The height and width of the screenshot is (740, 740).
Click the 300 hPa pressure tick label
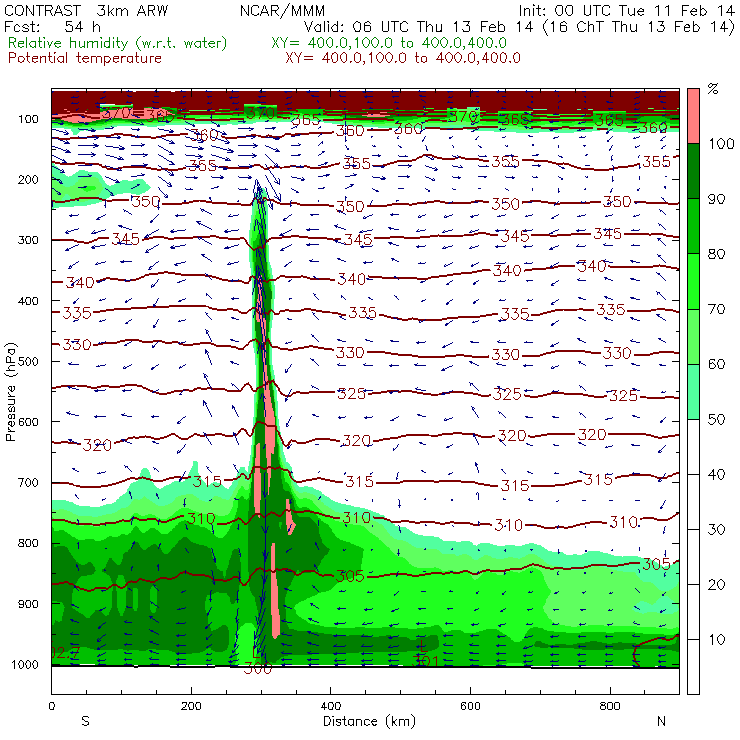pyautogui.click(x=28, y=240)
